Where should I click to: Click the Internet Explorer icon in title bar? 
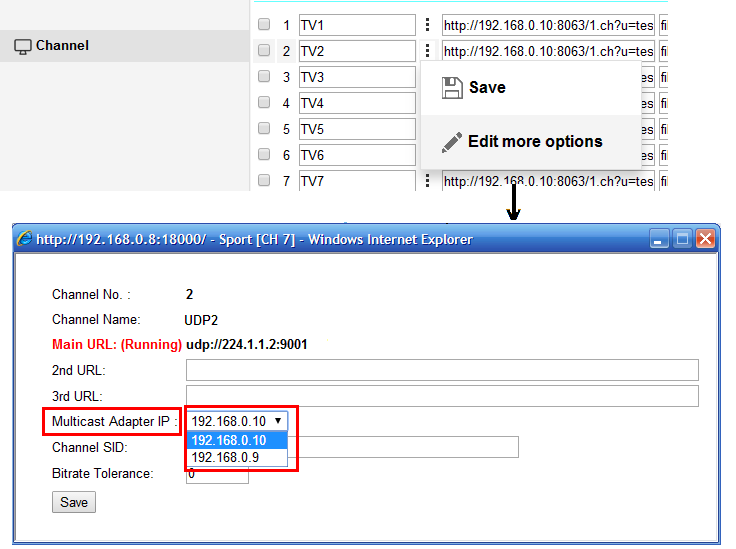click(x=24, y=239)
